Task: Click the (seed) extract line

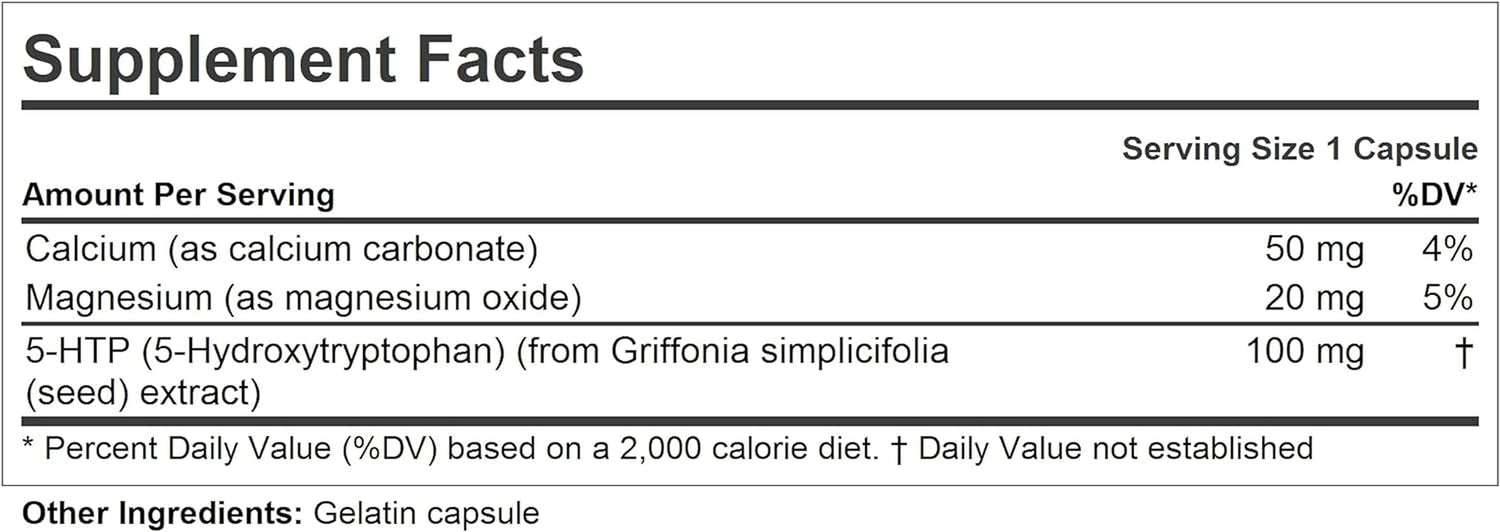Action: pyautogui.click(x=143, y=393)
